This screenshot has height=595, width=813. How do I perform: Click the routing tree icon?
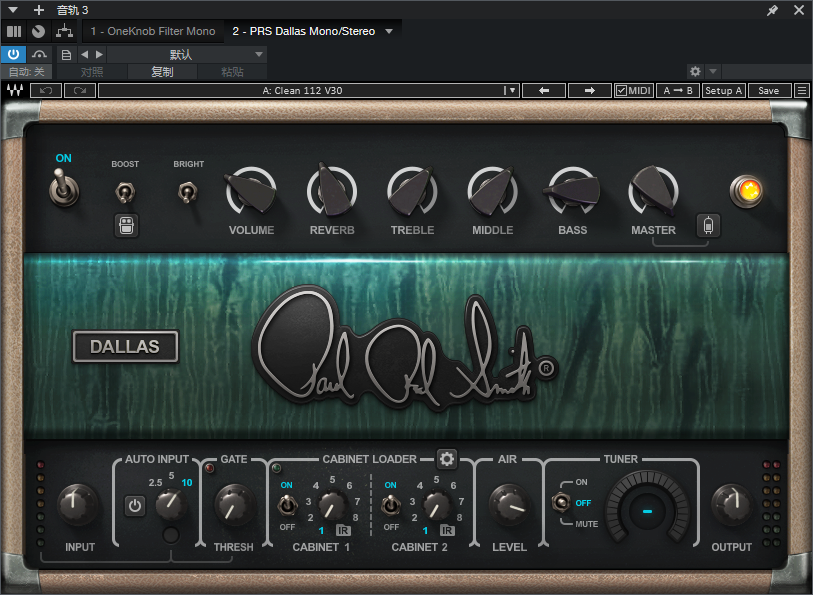pos(64,31)
